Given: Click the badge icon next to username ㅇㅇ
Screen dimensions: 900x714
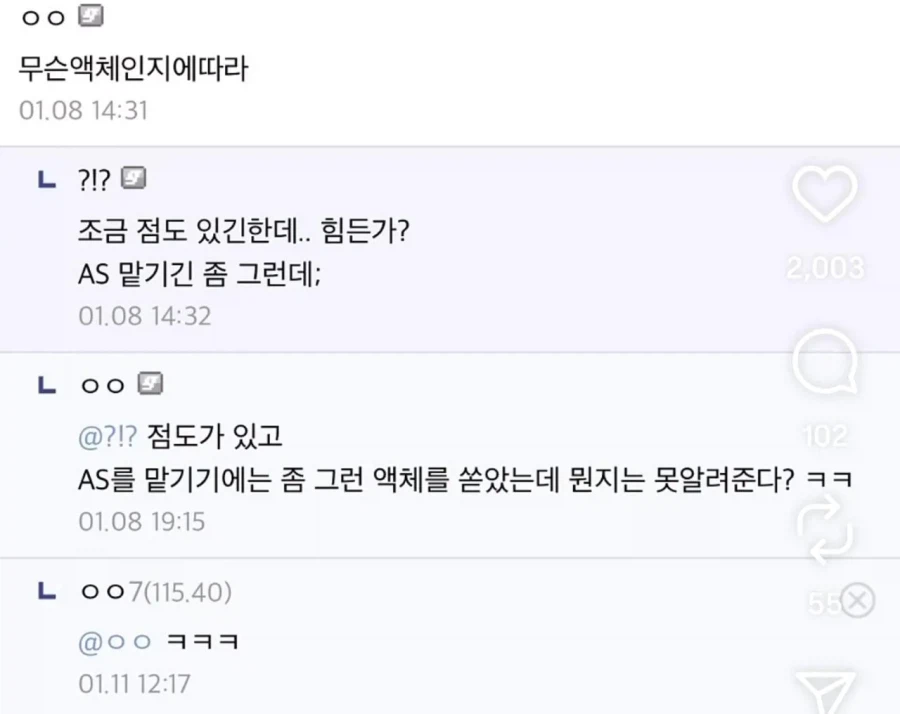Looking at the screenshot, I should pyautogui.click(x=90, y=16).
